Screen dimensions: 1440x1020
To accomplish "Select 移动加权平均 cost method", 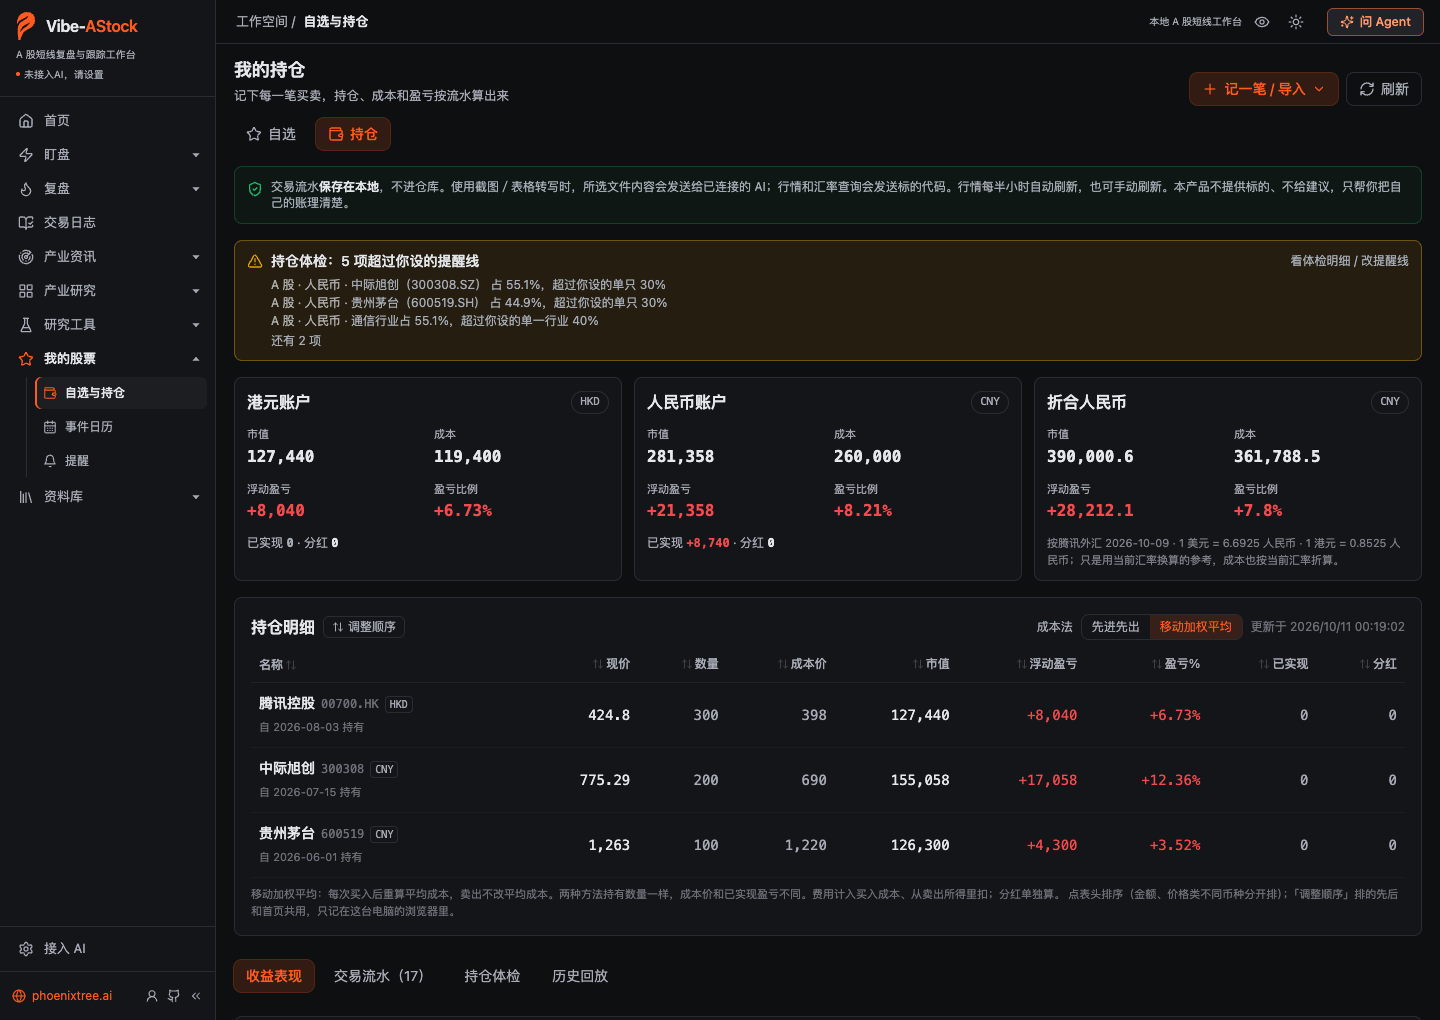I will [x=1196, y=627].
